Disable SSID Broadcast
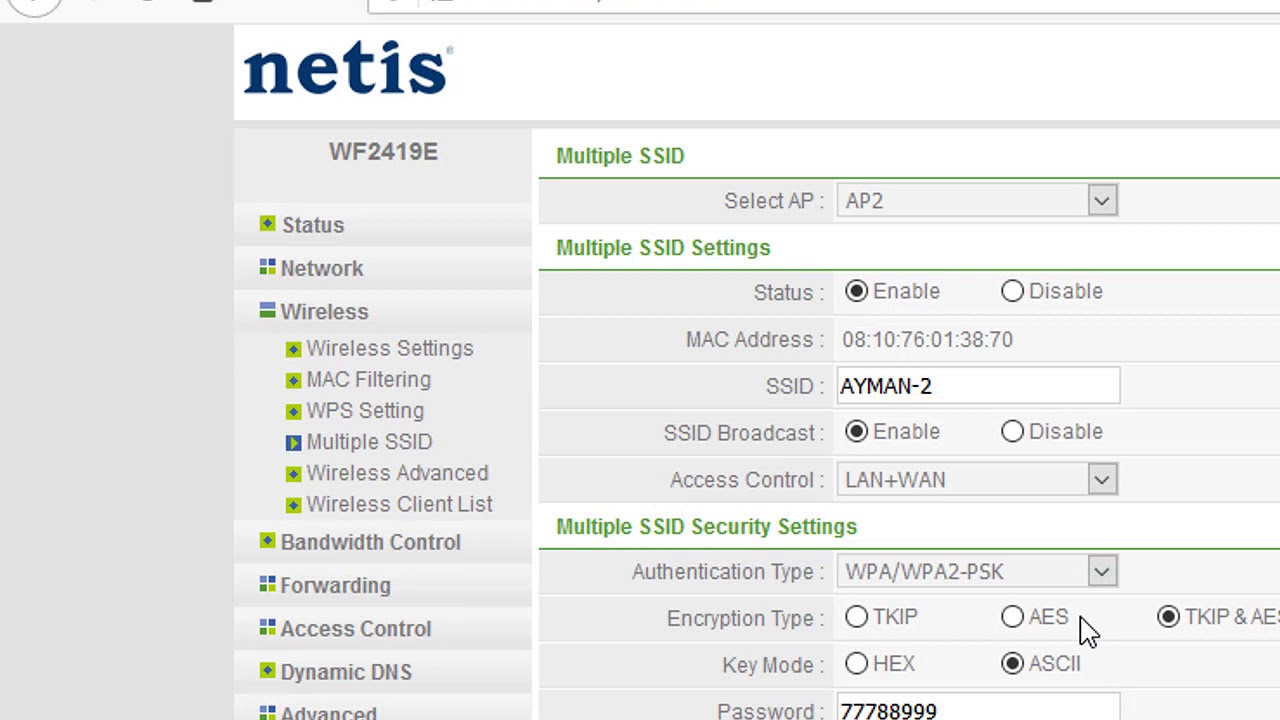Screen dimensions: 1280x720 pyautogui.click(x=1012, y=431)
